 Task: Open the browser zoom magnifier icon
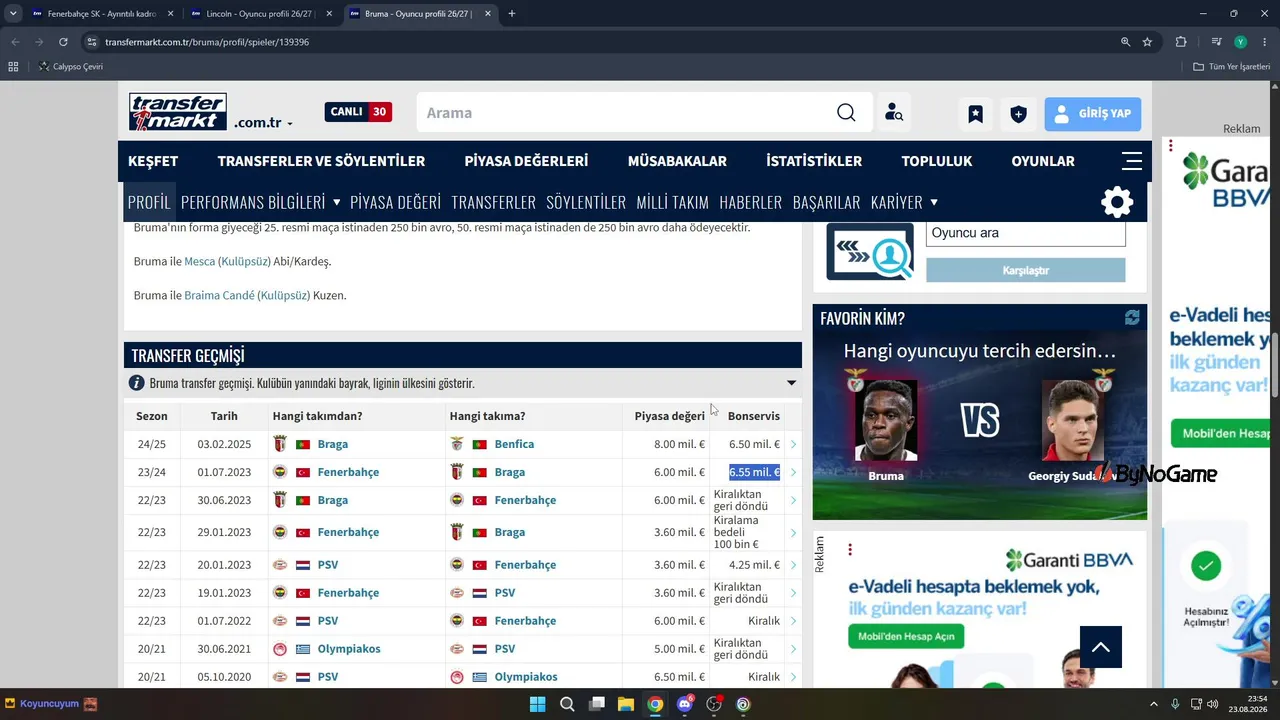click(1125, 42)
